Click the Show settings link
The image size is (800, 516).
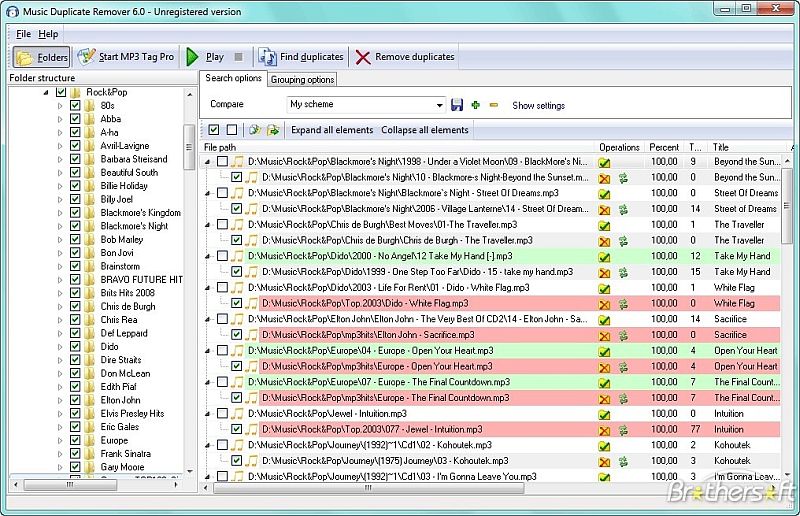coord(538,106)
